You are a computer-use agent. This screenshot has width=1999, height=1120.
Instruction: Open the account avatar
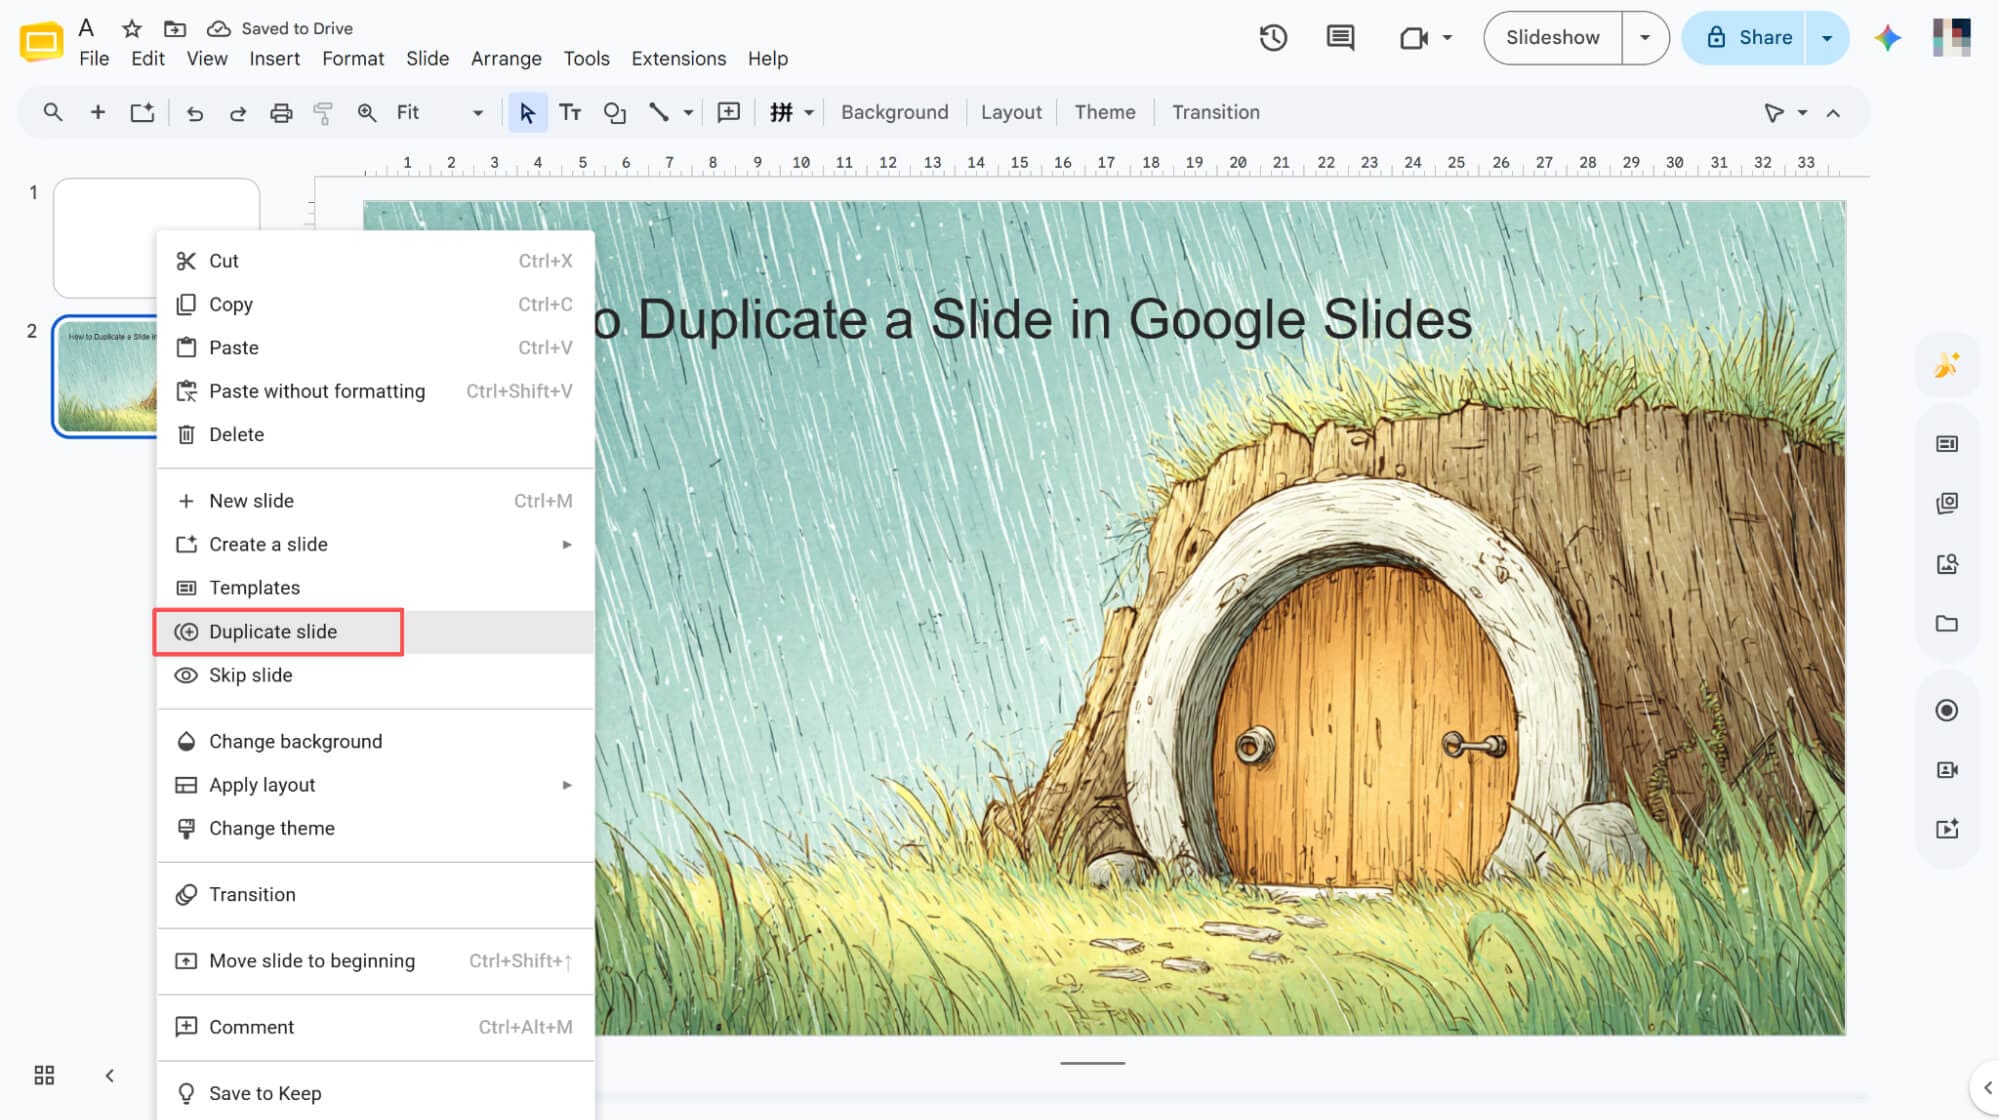click(1951, 38)
